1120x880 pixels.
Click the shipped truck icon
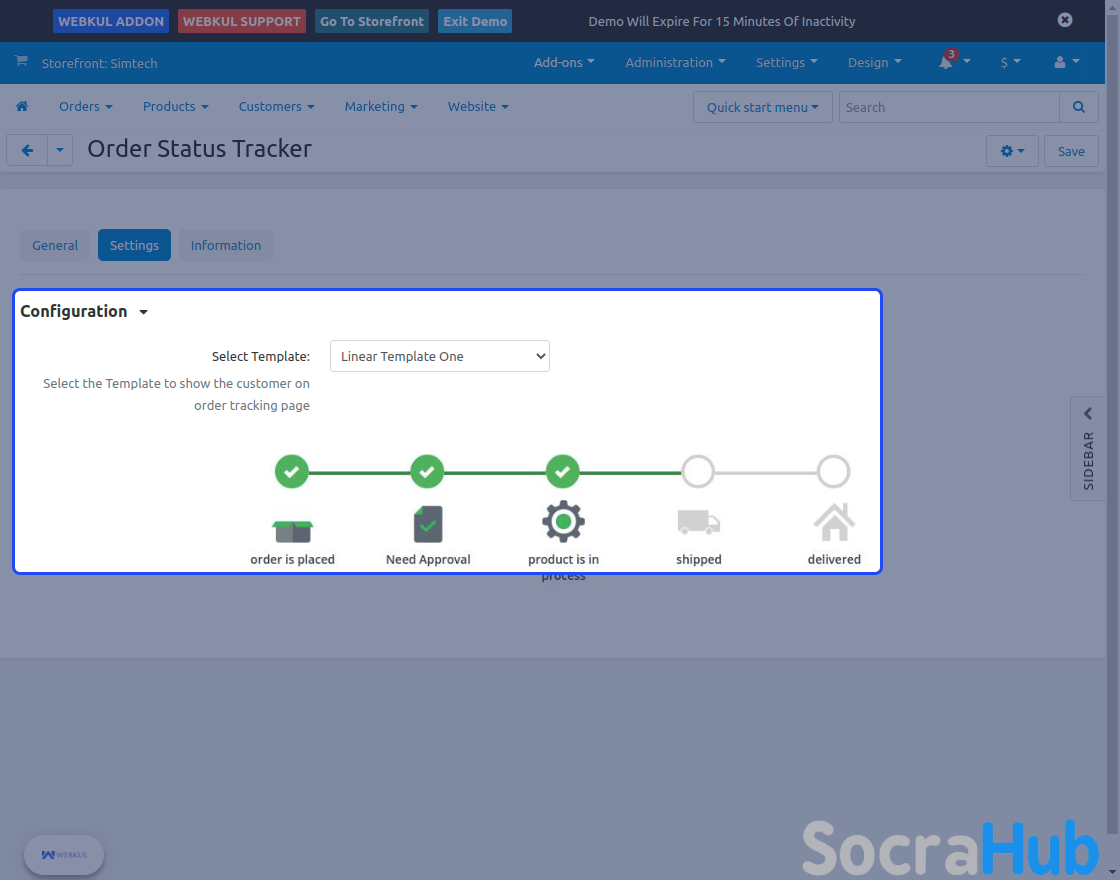699,522
